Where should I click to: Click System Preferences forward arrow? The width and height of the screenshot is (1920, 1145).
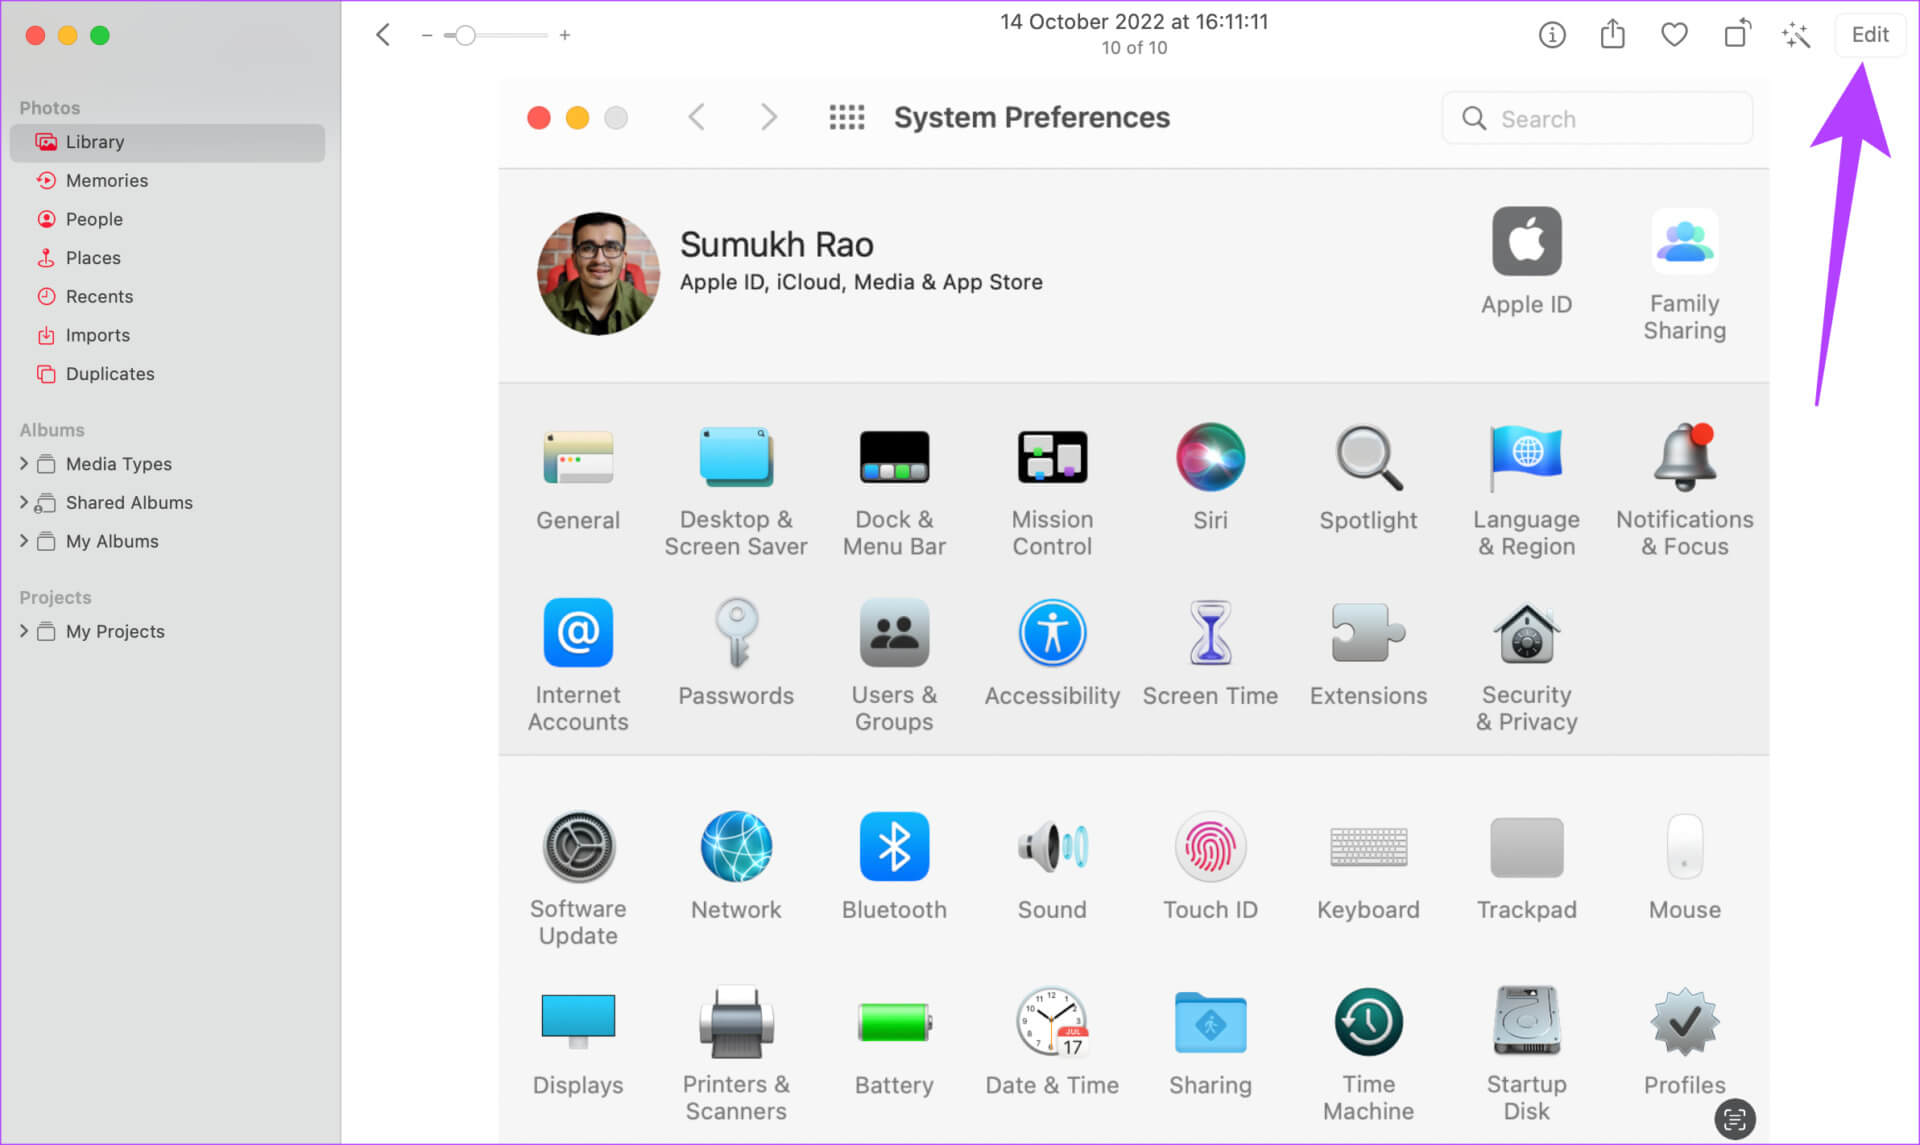pyautogui.click(x=768, y=118)
